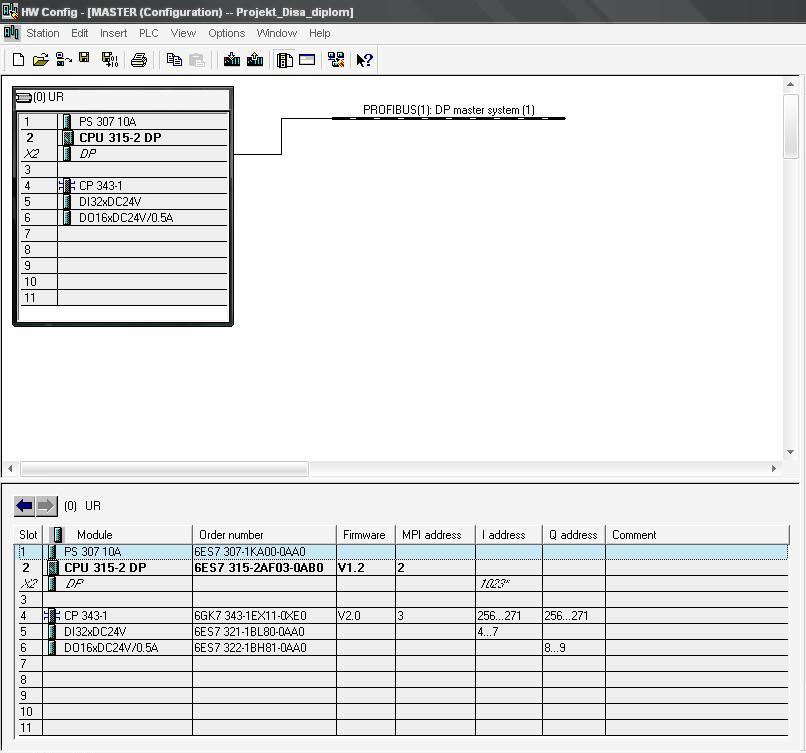Screen dimensions: 806x753
Task: Click the I address column header
Action: (x=509, y=535)
